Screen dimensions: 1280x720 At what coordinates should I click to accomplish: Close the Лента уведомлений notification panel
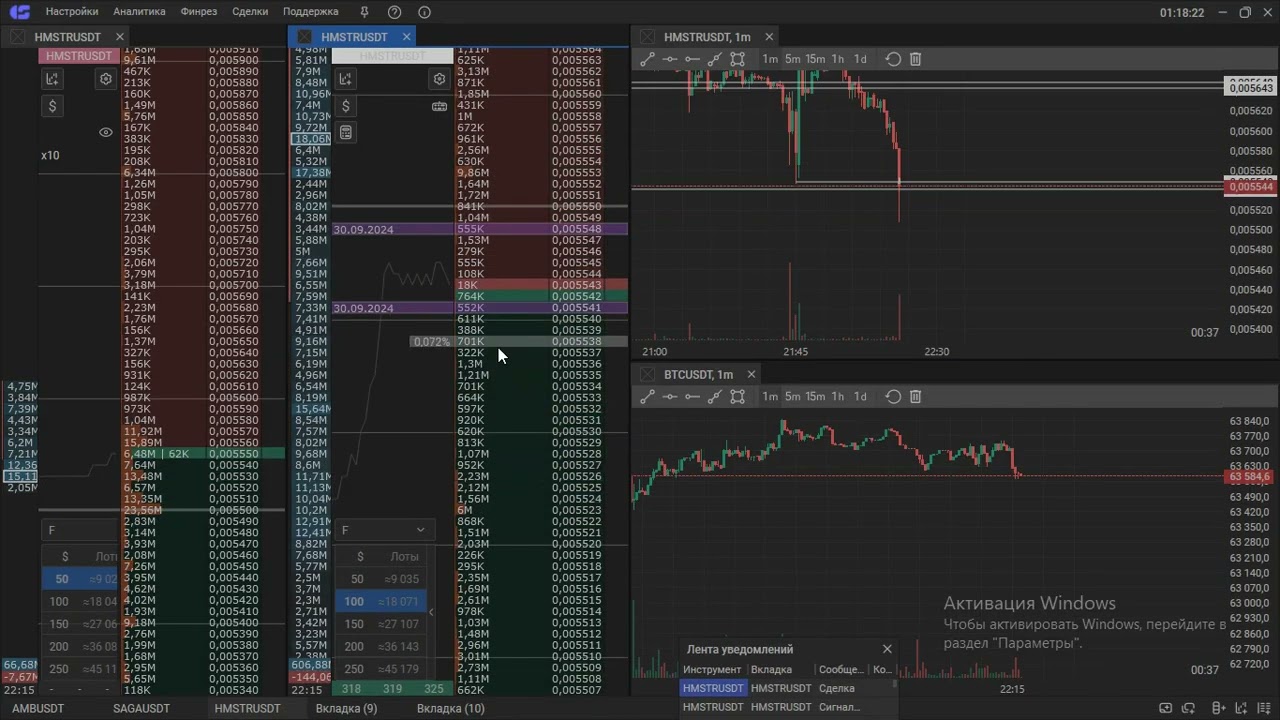point(887,649)
